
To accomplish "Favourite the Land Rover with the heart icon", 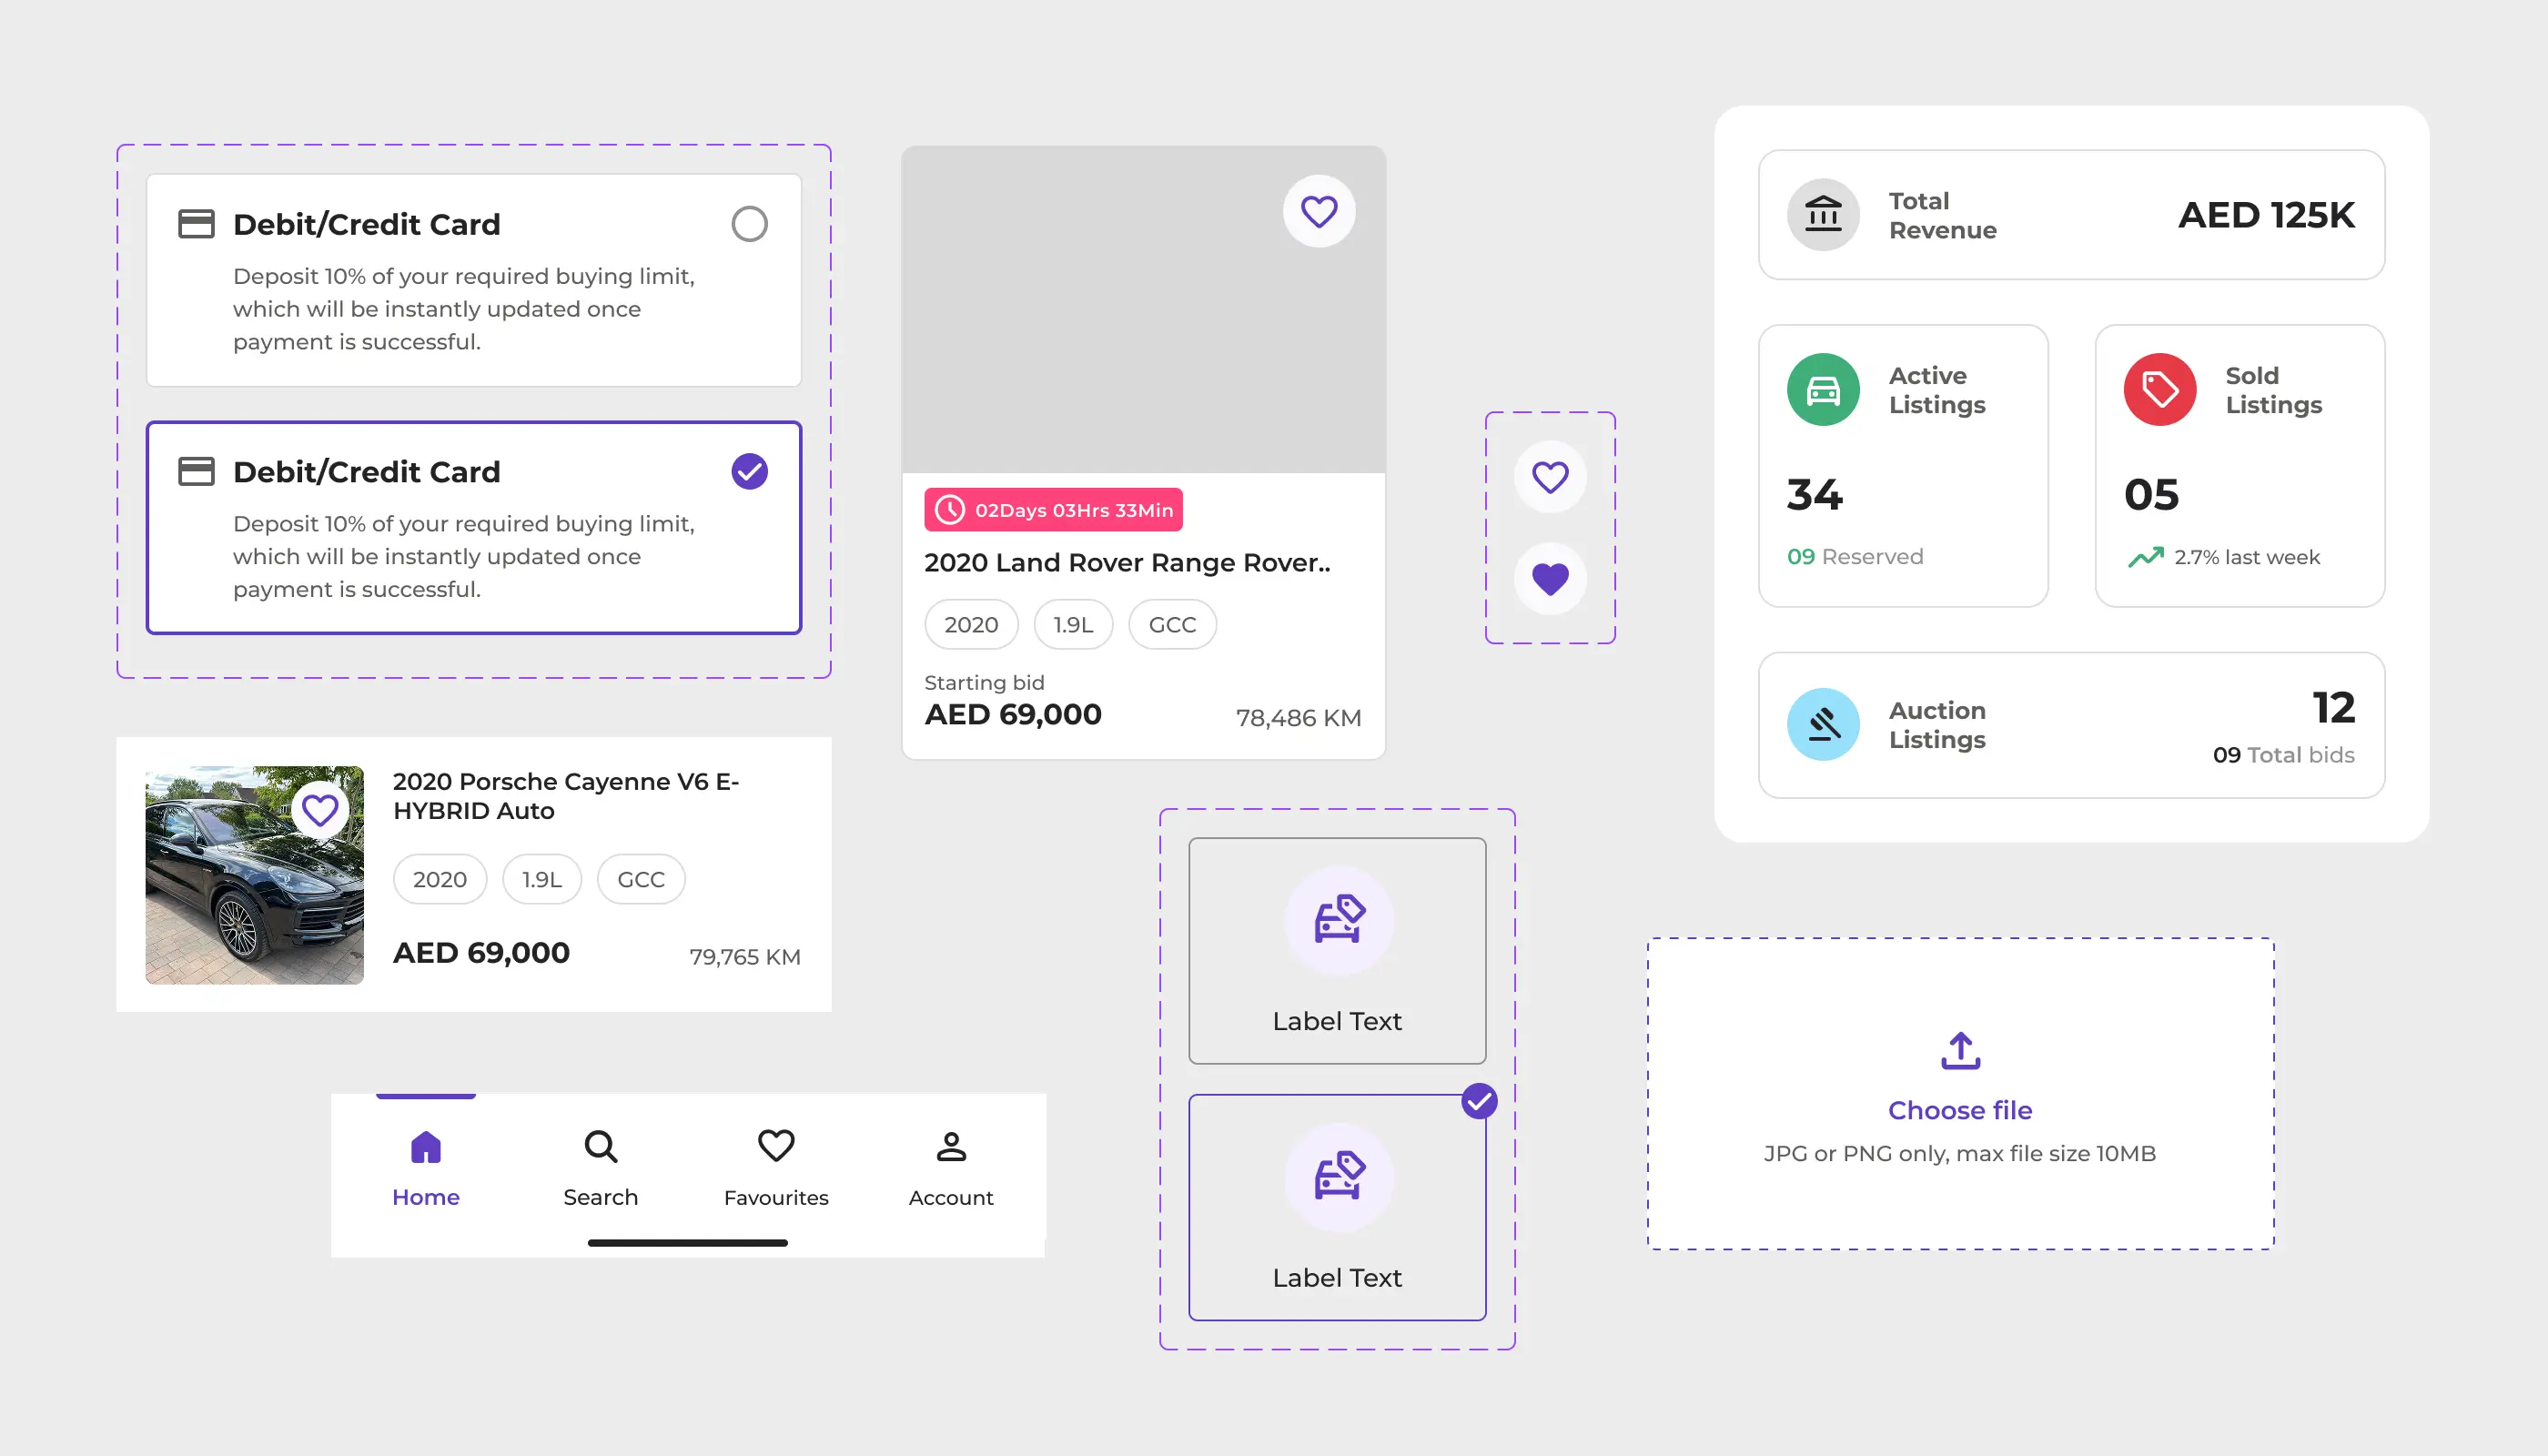I will [1318, 210].
